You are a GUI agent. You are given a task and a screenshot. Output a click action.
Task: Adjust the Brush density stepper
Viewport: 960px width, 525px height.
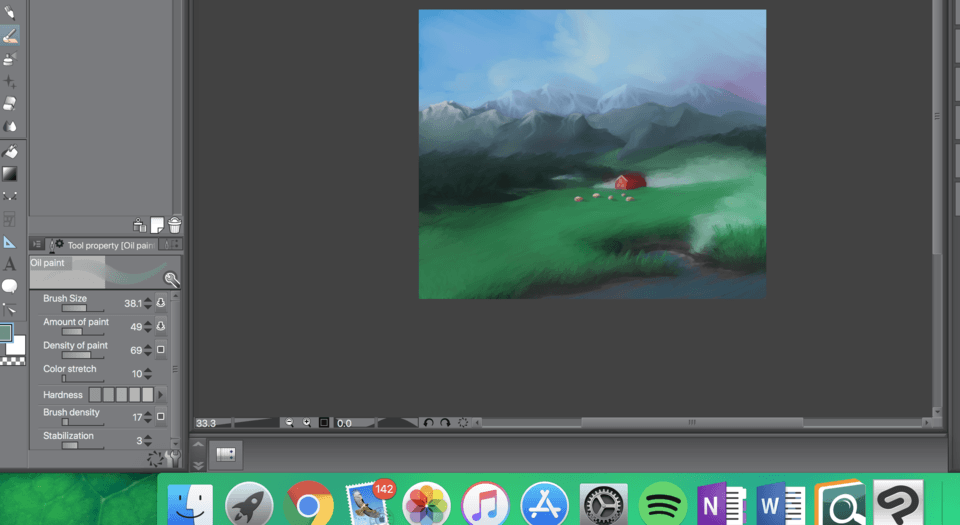148,417
